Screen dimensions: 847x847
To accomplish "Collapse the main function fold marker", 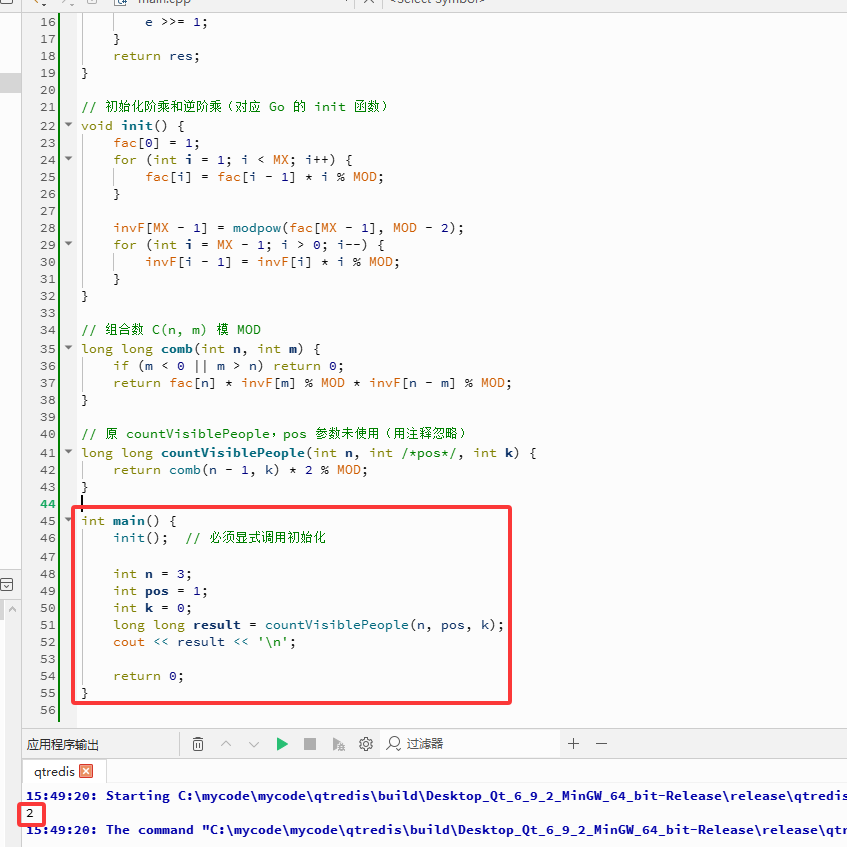I will (x=69, y=520).
